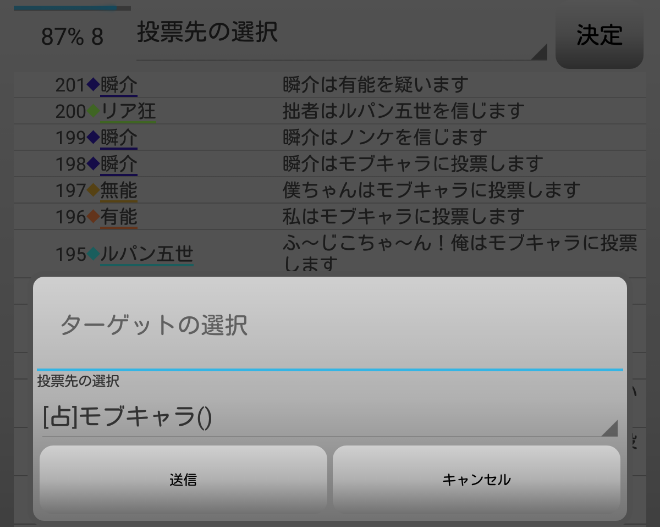Click the teal circle marker beside ルパン五世
The width and height of the screenshot is (660, 527).
[94, 255]
